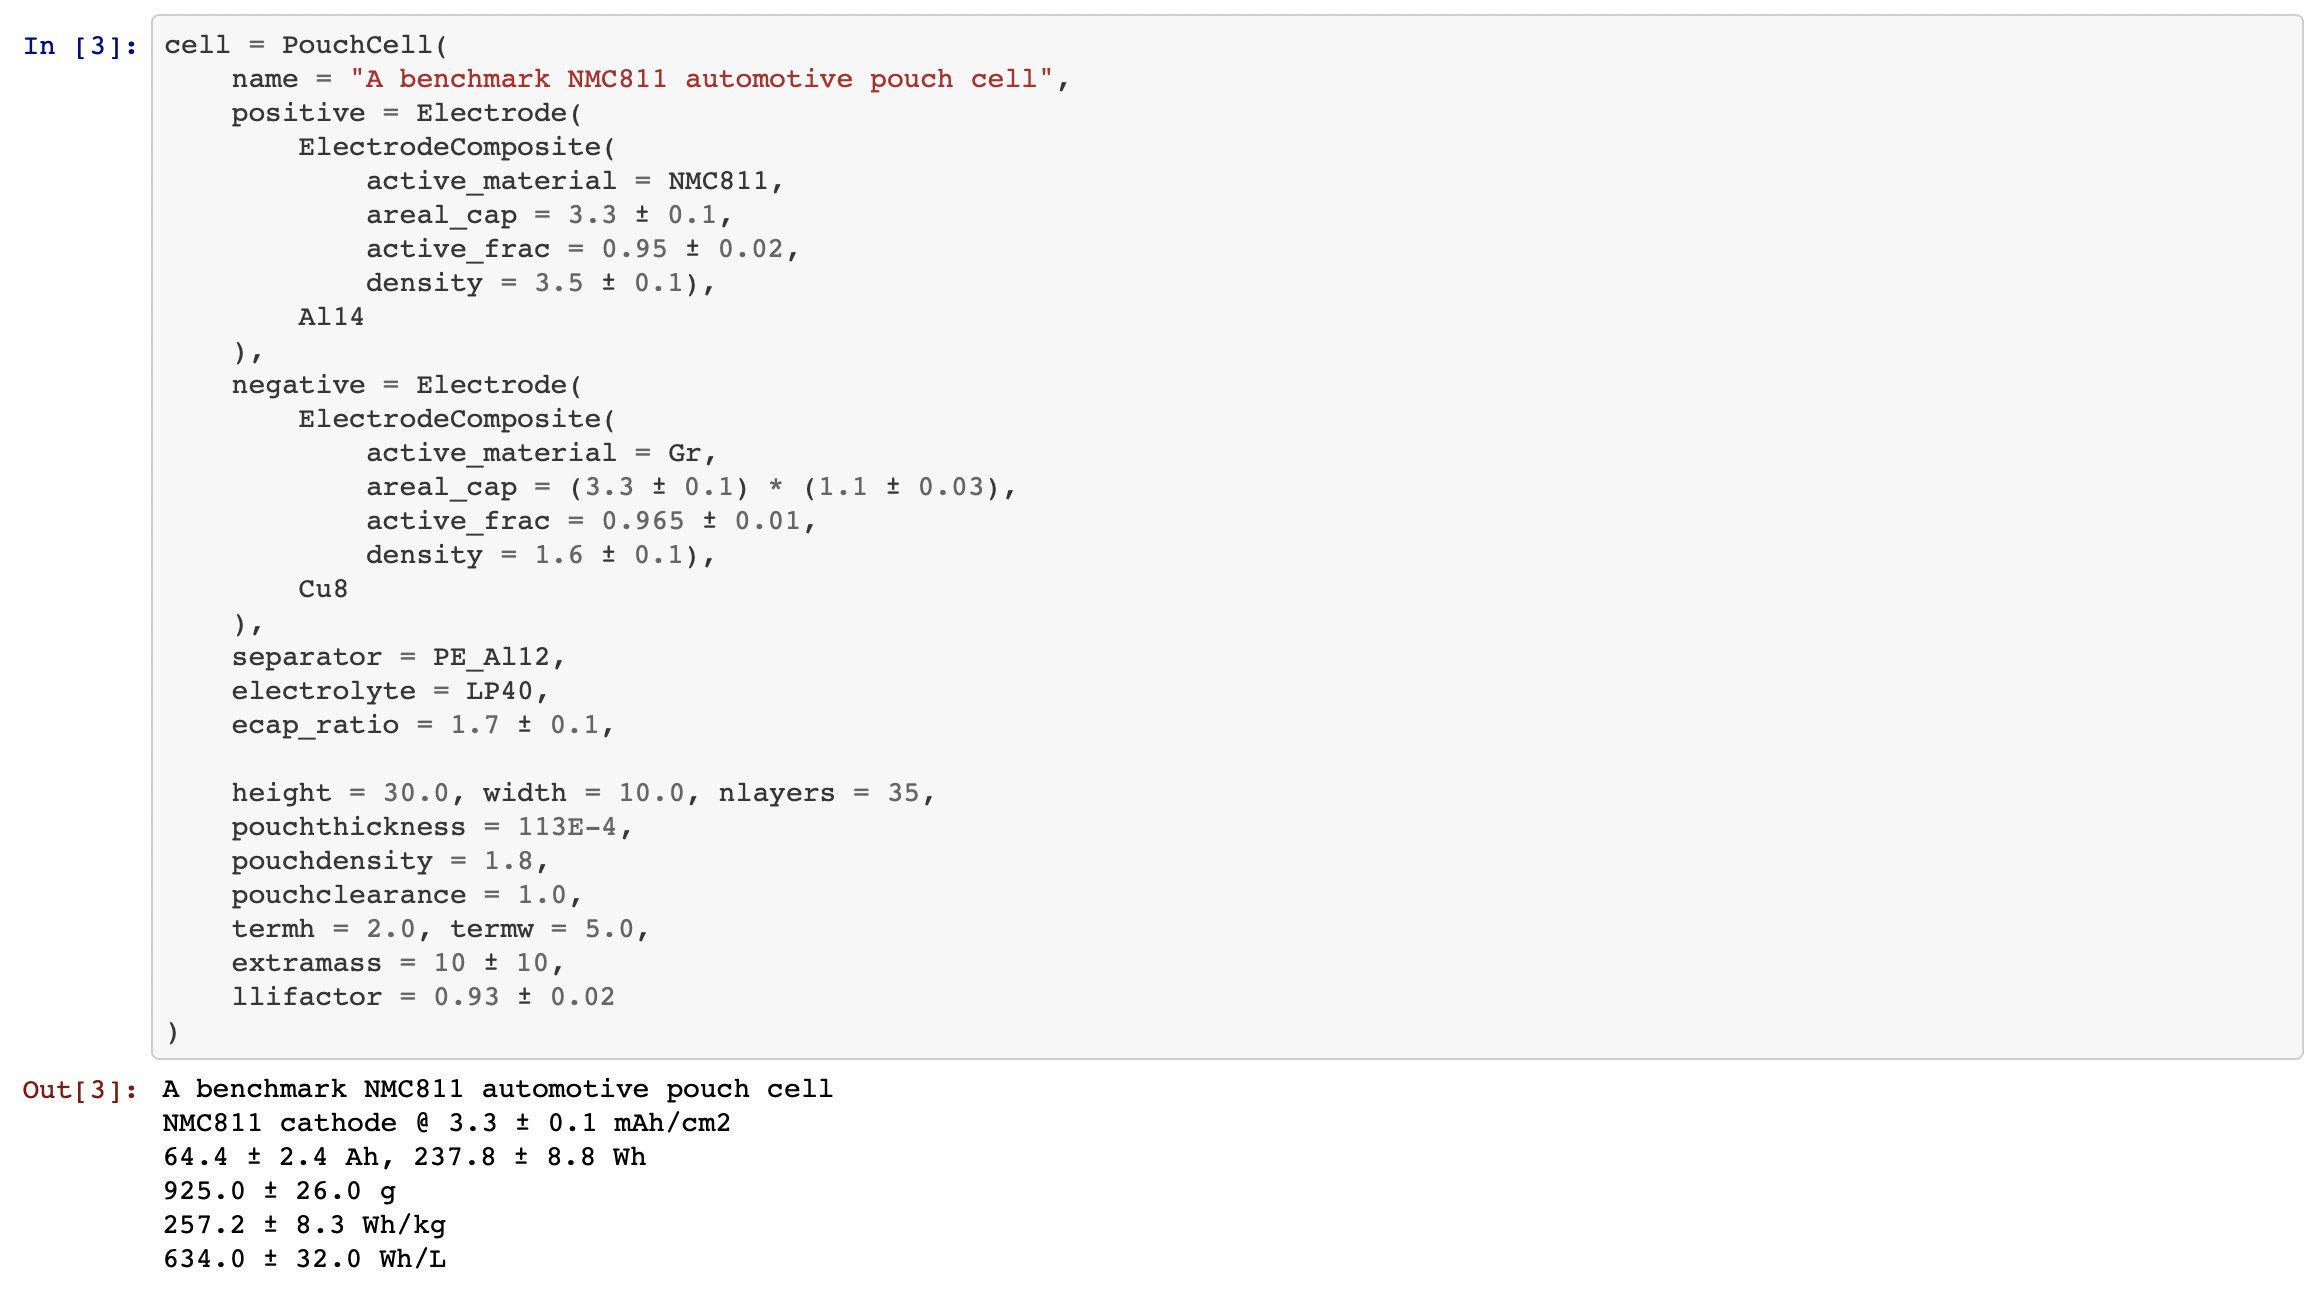
Task: Click the llifactor value 0.93 ± 0.02
Action: 524,997
